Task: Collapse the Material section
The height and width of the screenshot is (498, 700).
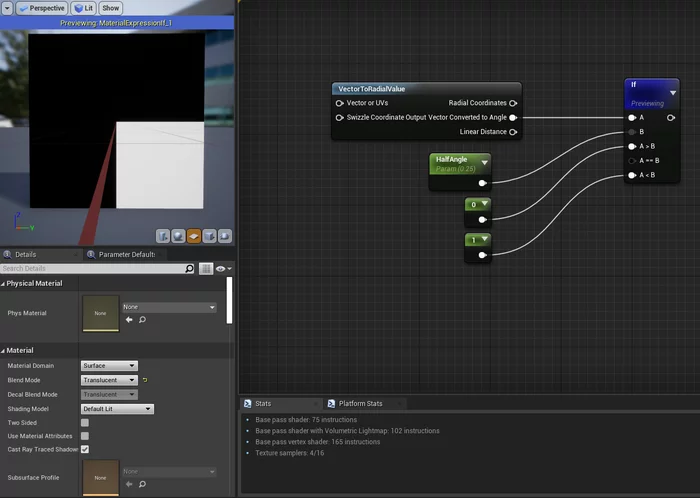Action: (3, 350)
